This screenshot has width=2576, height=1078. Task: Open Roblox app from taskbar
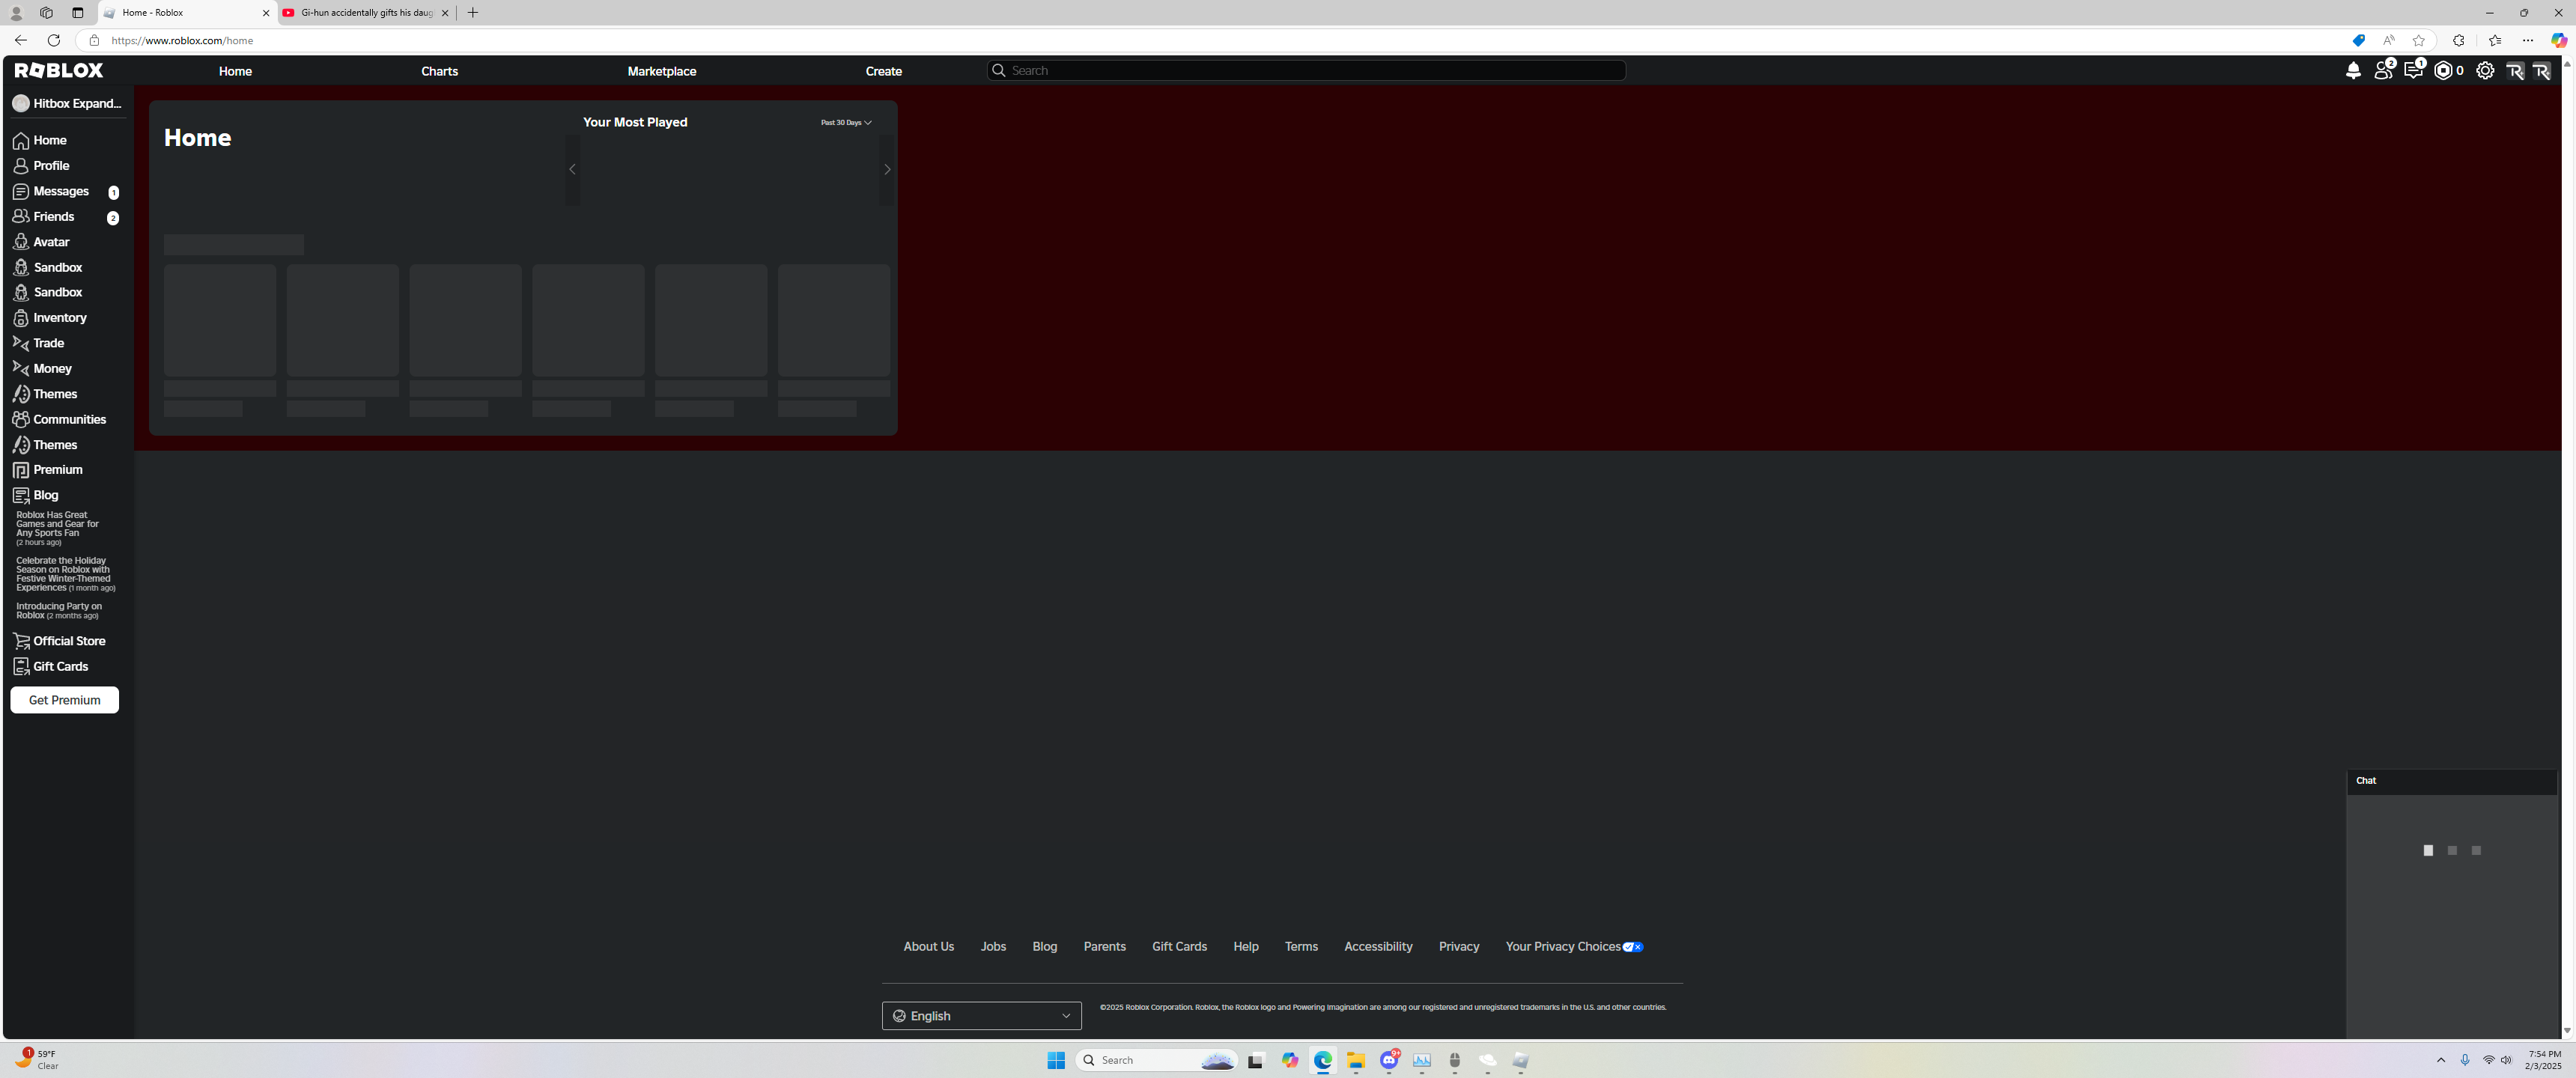click(x=1521, y=1061)
